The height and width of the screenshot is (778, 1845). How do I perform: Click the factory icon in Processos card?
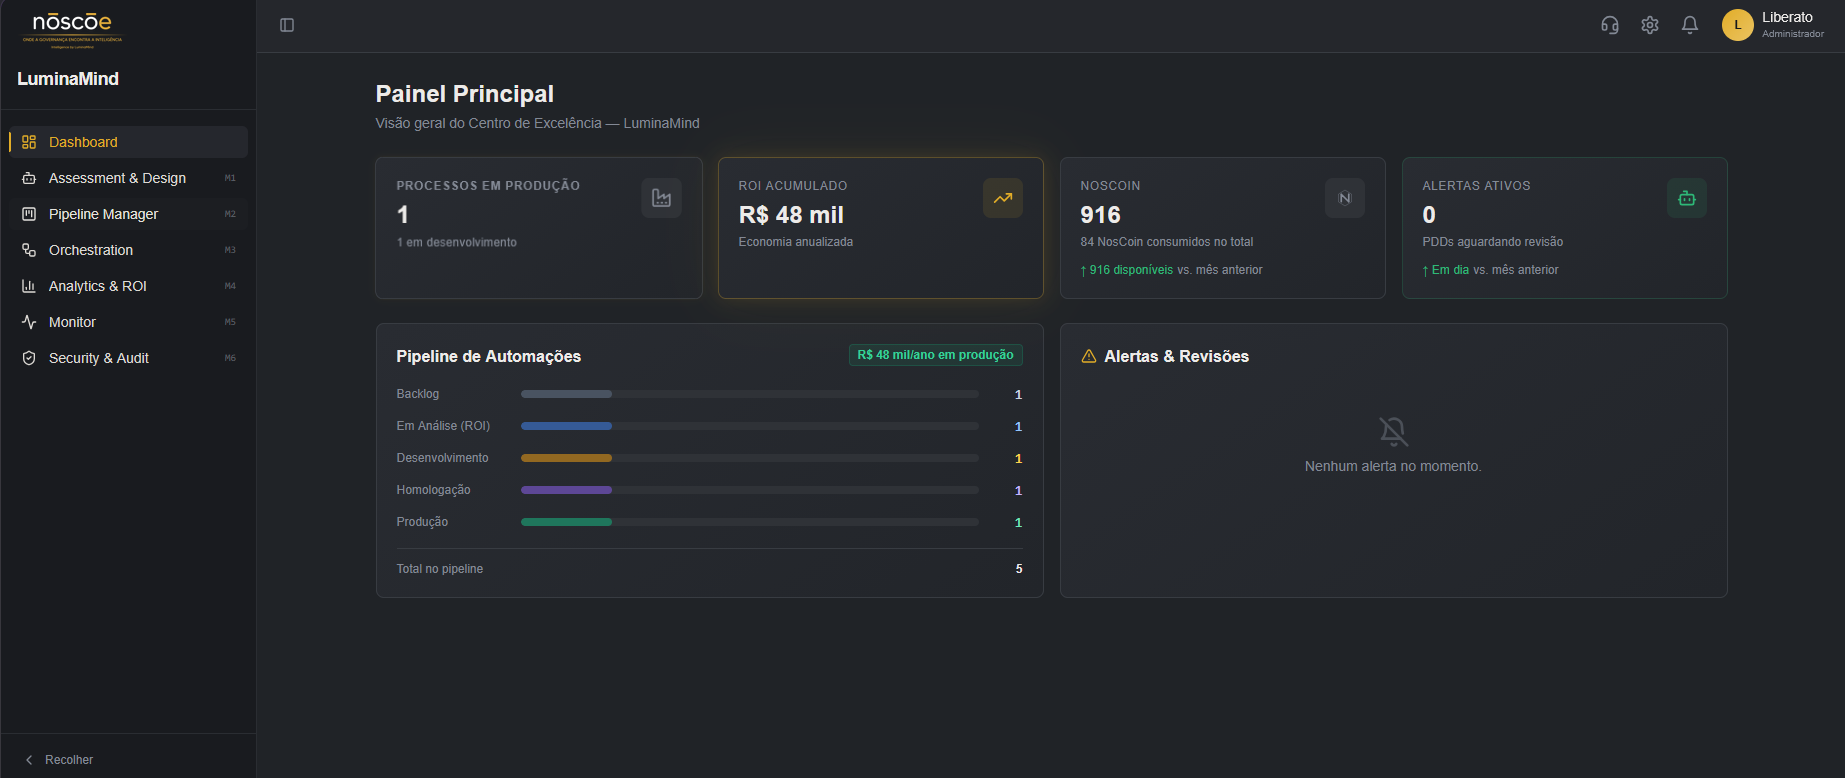click(662, 198)
